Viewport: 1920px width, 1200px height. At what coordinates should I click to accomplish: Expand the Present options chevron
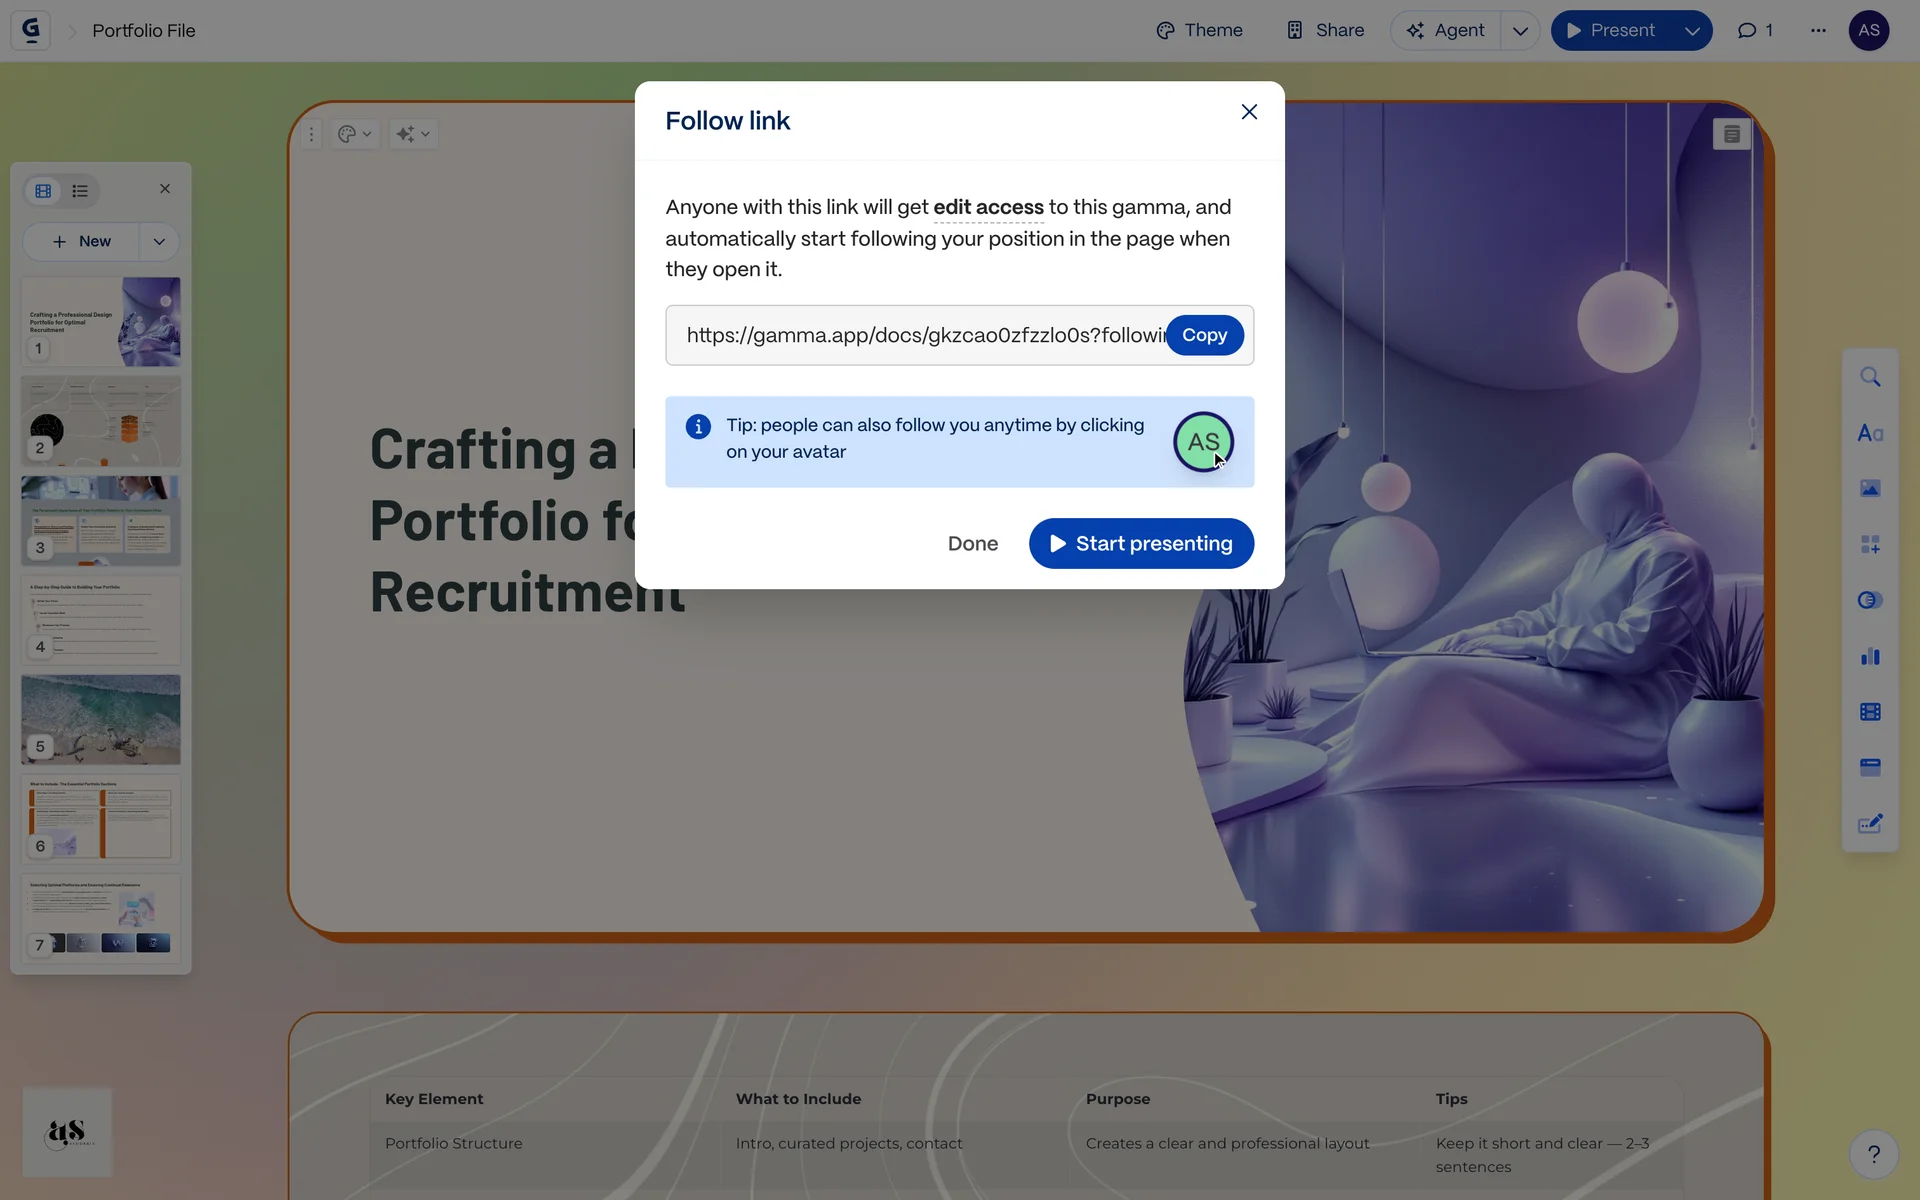pyautogui.click(x=1692, y=30)
